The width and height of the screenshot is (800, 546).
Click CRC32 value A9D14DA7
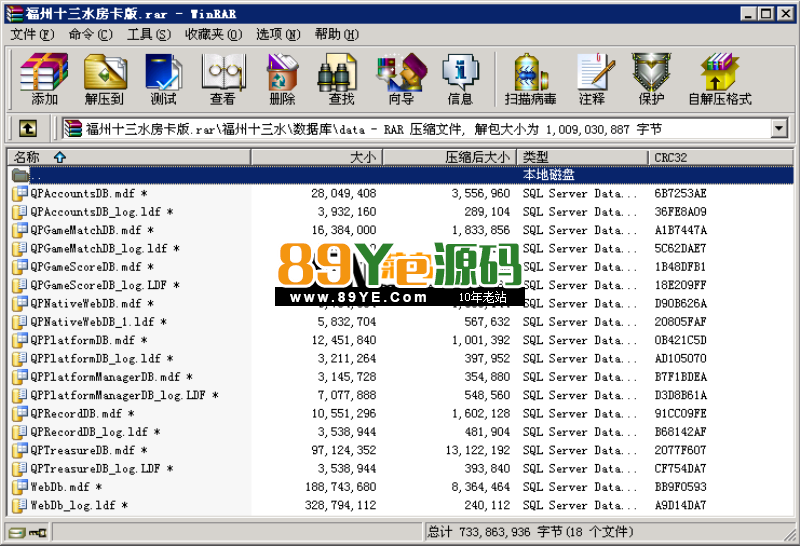point(680,505)
